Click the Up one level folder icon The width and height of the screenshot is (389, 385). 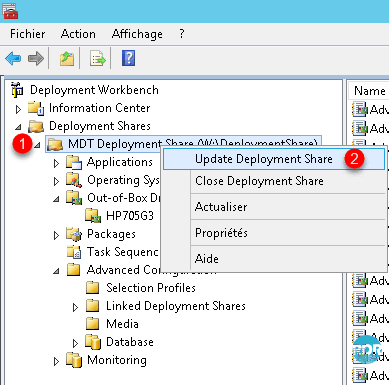point(67,59)
